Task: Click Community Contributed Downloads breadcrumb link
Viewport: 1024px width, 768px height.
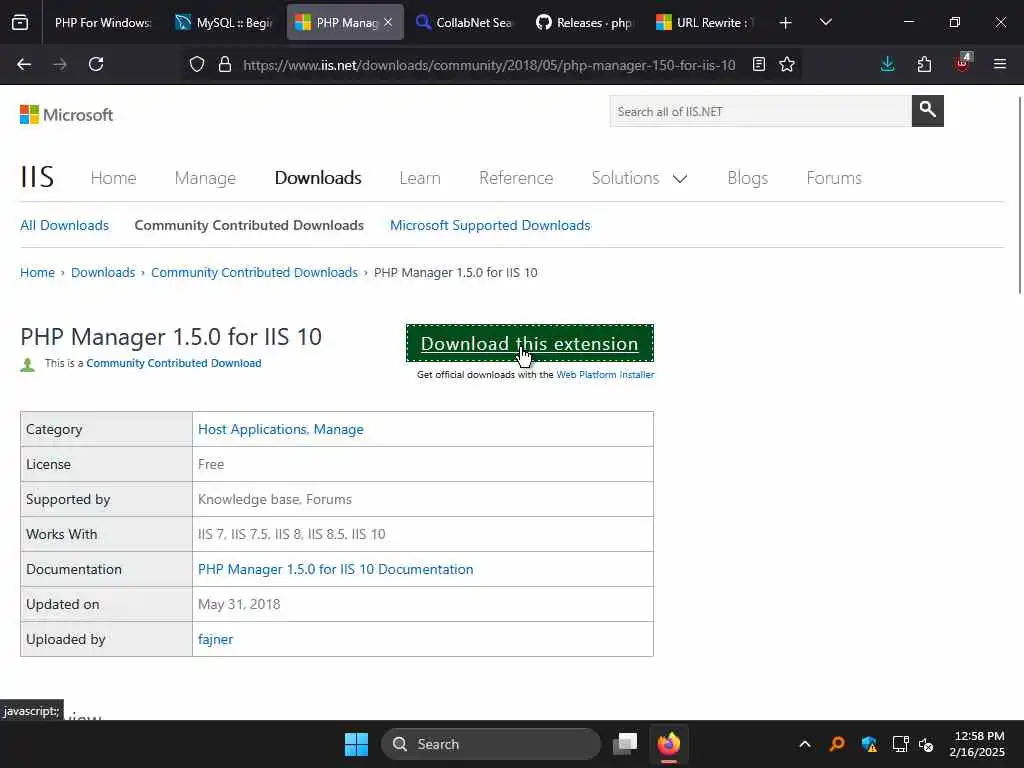Action: tap(255, 272)
